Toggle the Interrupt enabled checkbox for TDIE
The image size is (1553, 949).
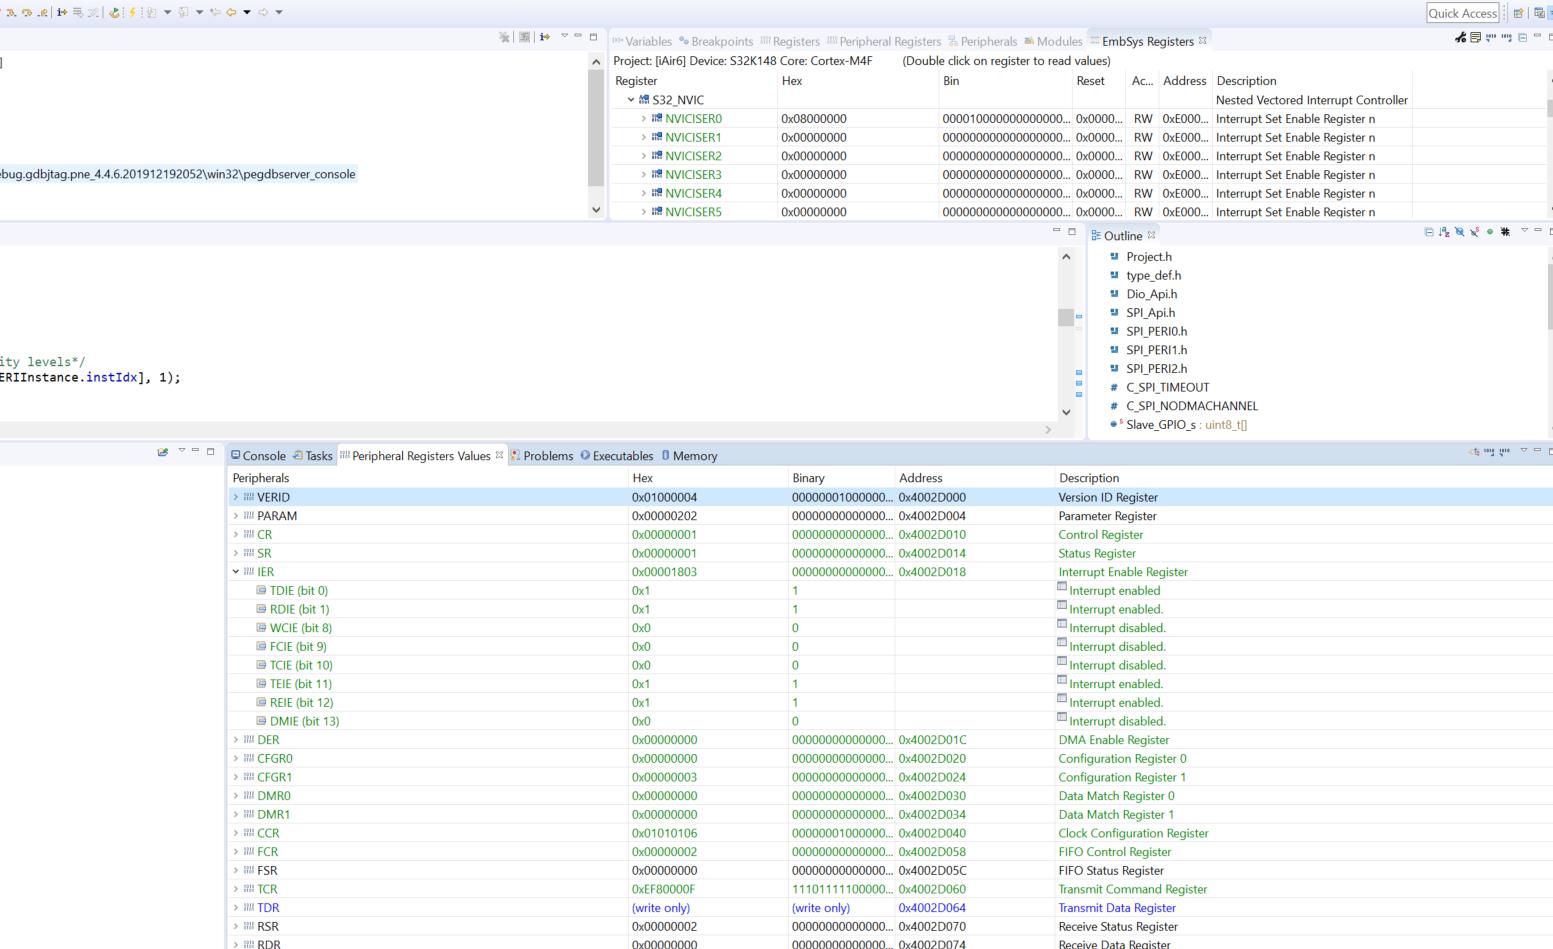pos(1062,588)
